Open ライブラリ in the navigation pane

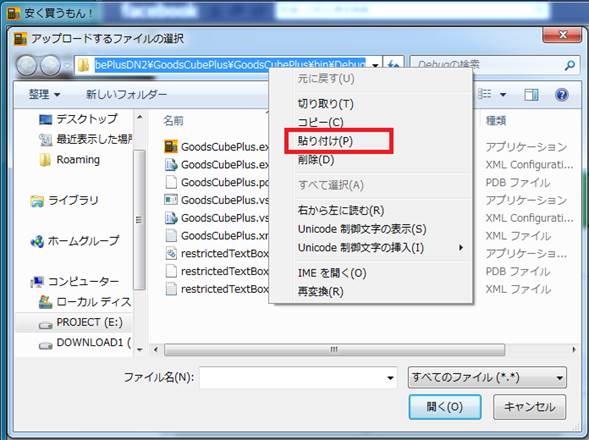65,200
